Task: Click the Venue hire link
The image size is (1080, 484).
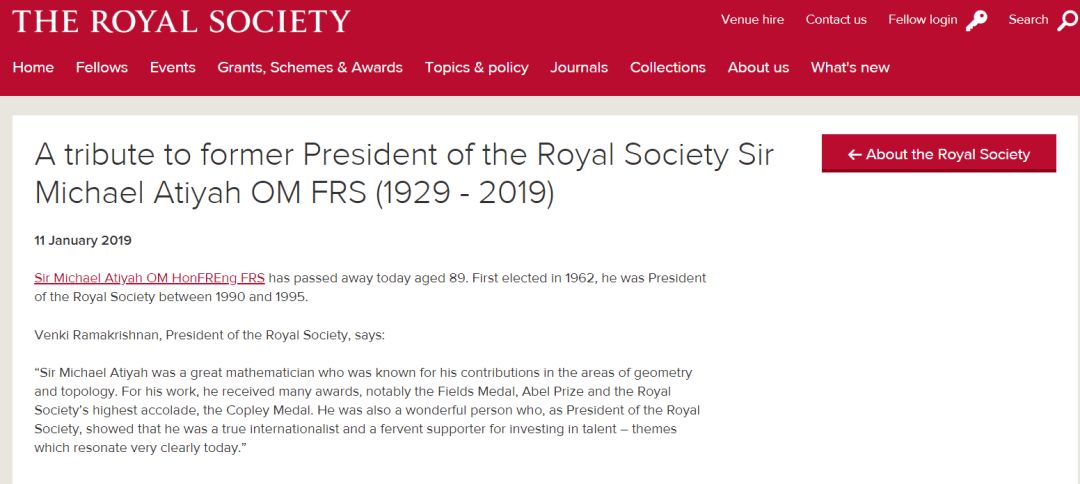Action: pos(752,20)
